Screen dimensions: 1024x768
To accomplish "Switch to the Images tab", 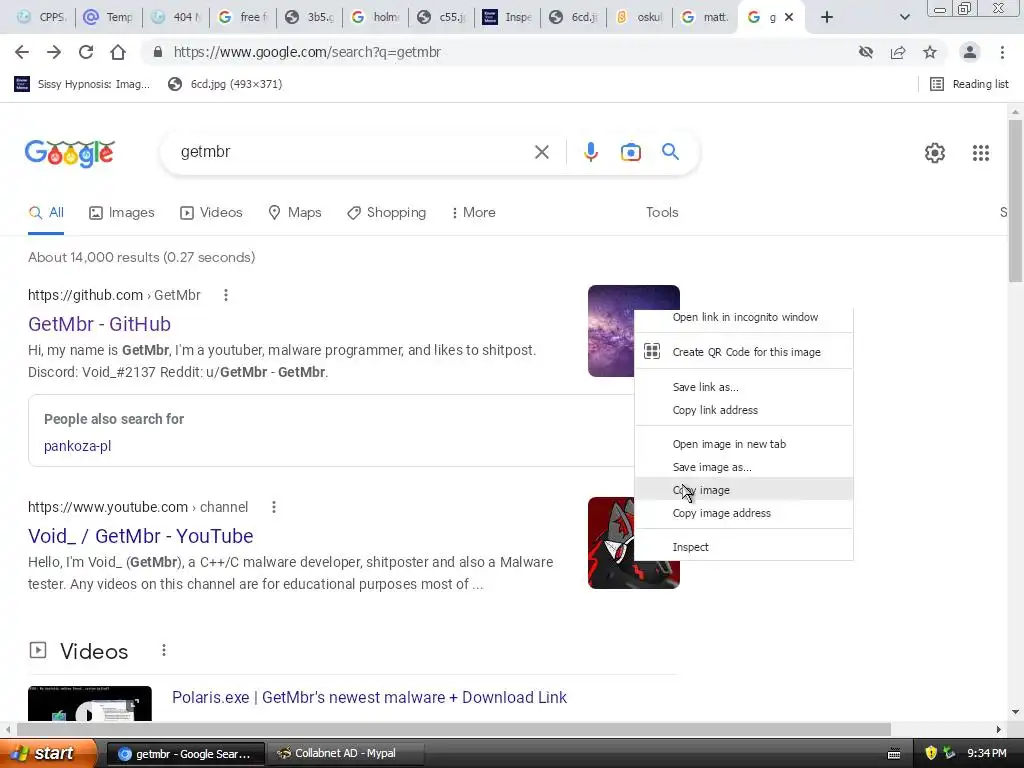I will [122, 212].
